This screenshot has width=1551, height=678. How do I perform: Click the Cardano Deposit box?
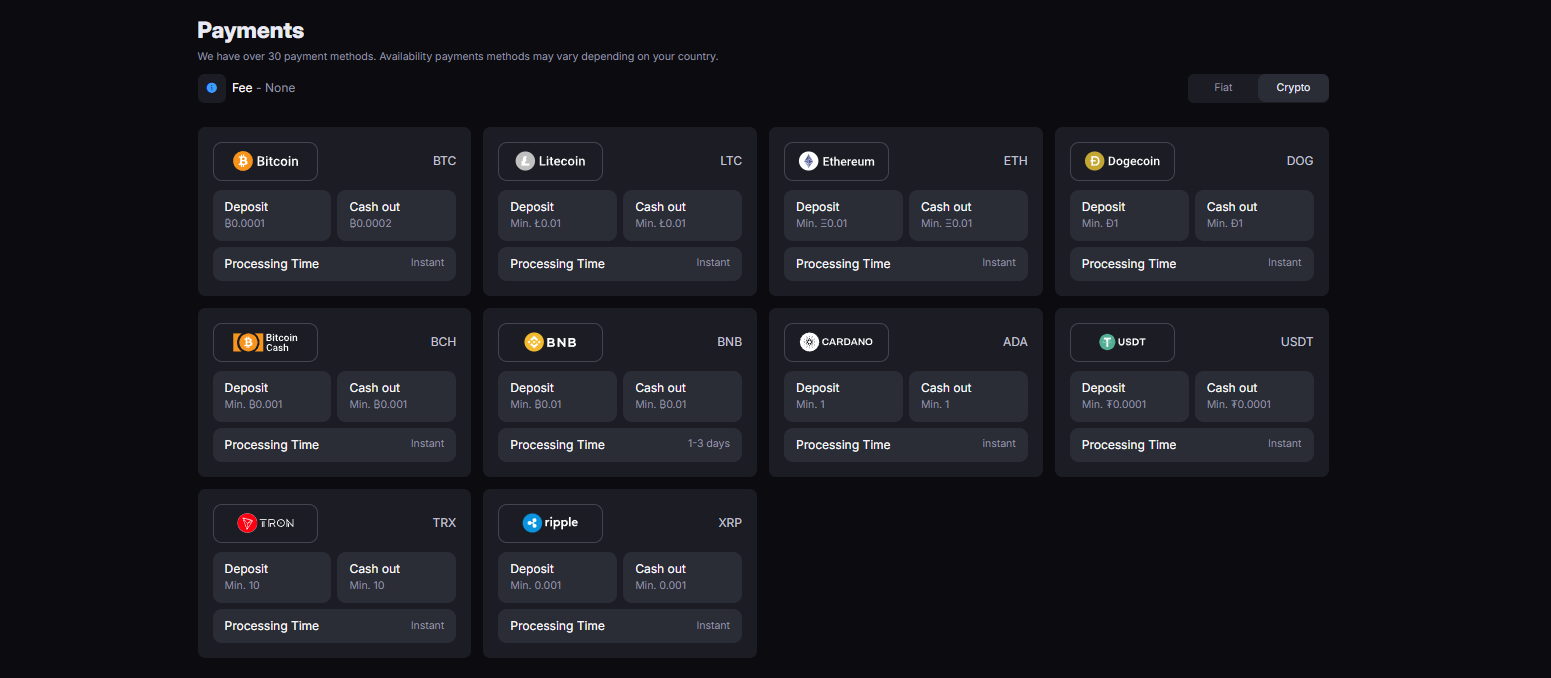point(843,396)
